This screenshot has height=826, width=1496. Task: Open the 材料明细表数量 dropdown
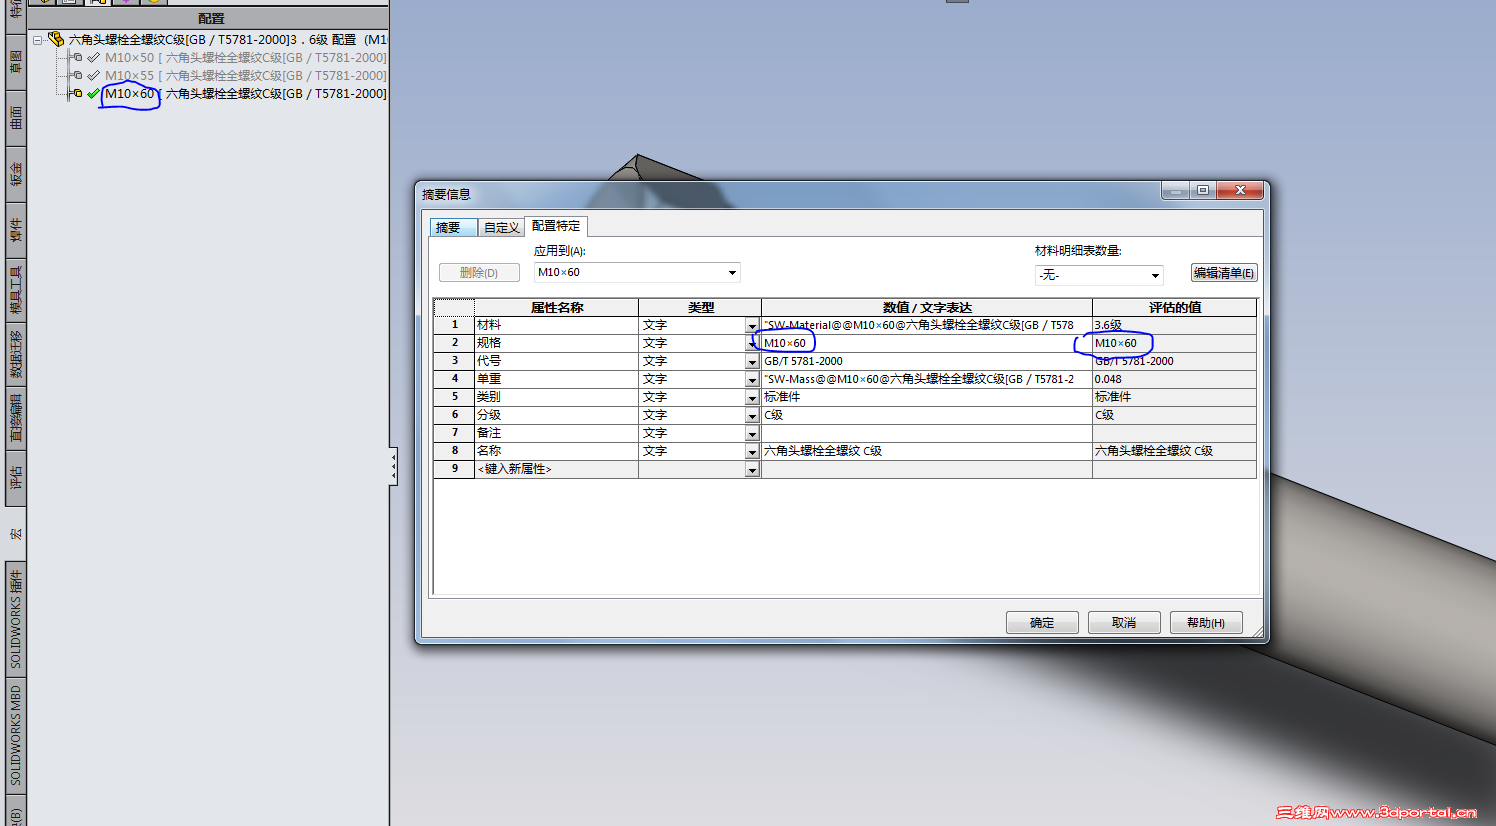click(x=1099, y=275)
